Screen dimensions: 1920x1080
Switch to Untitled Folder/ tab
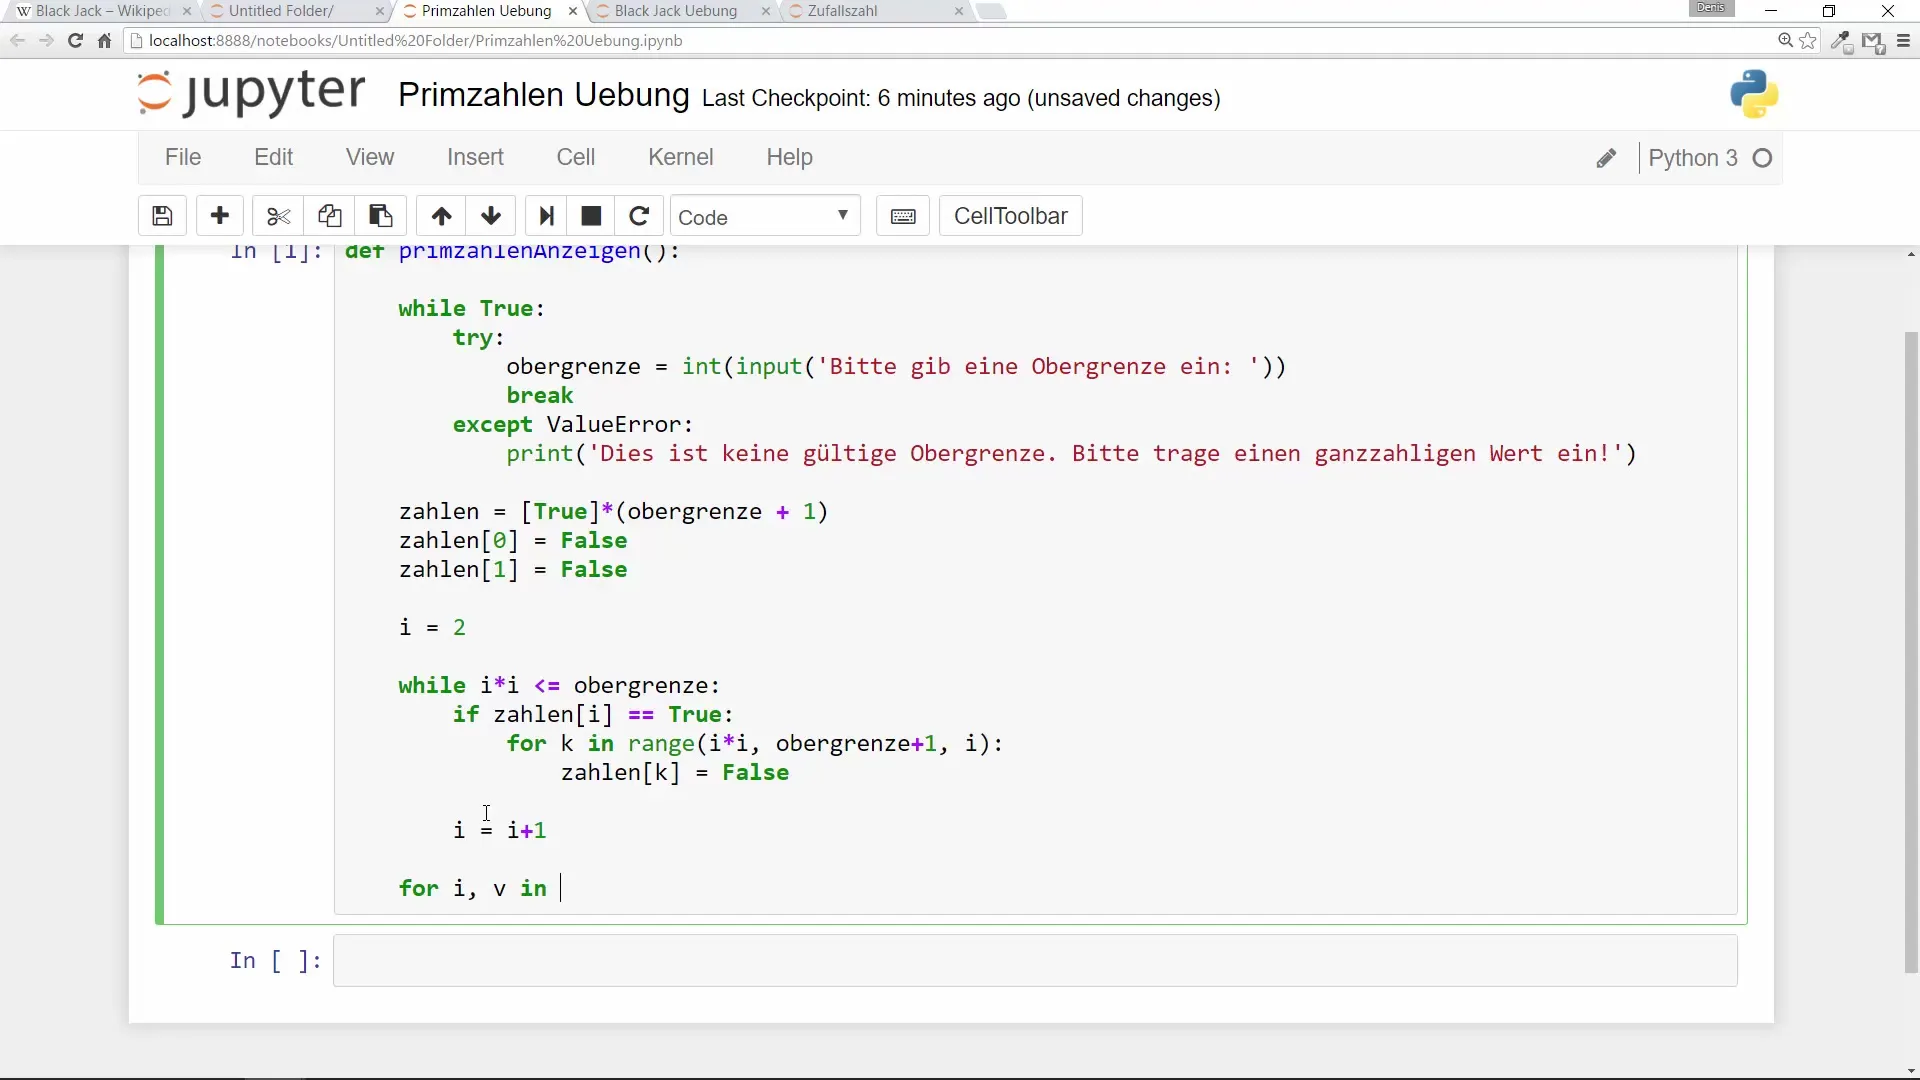click(x=295, y=11)
